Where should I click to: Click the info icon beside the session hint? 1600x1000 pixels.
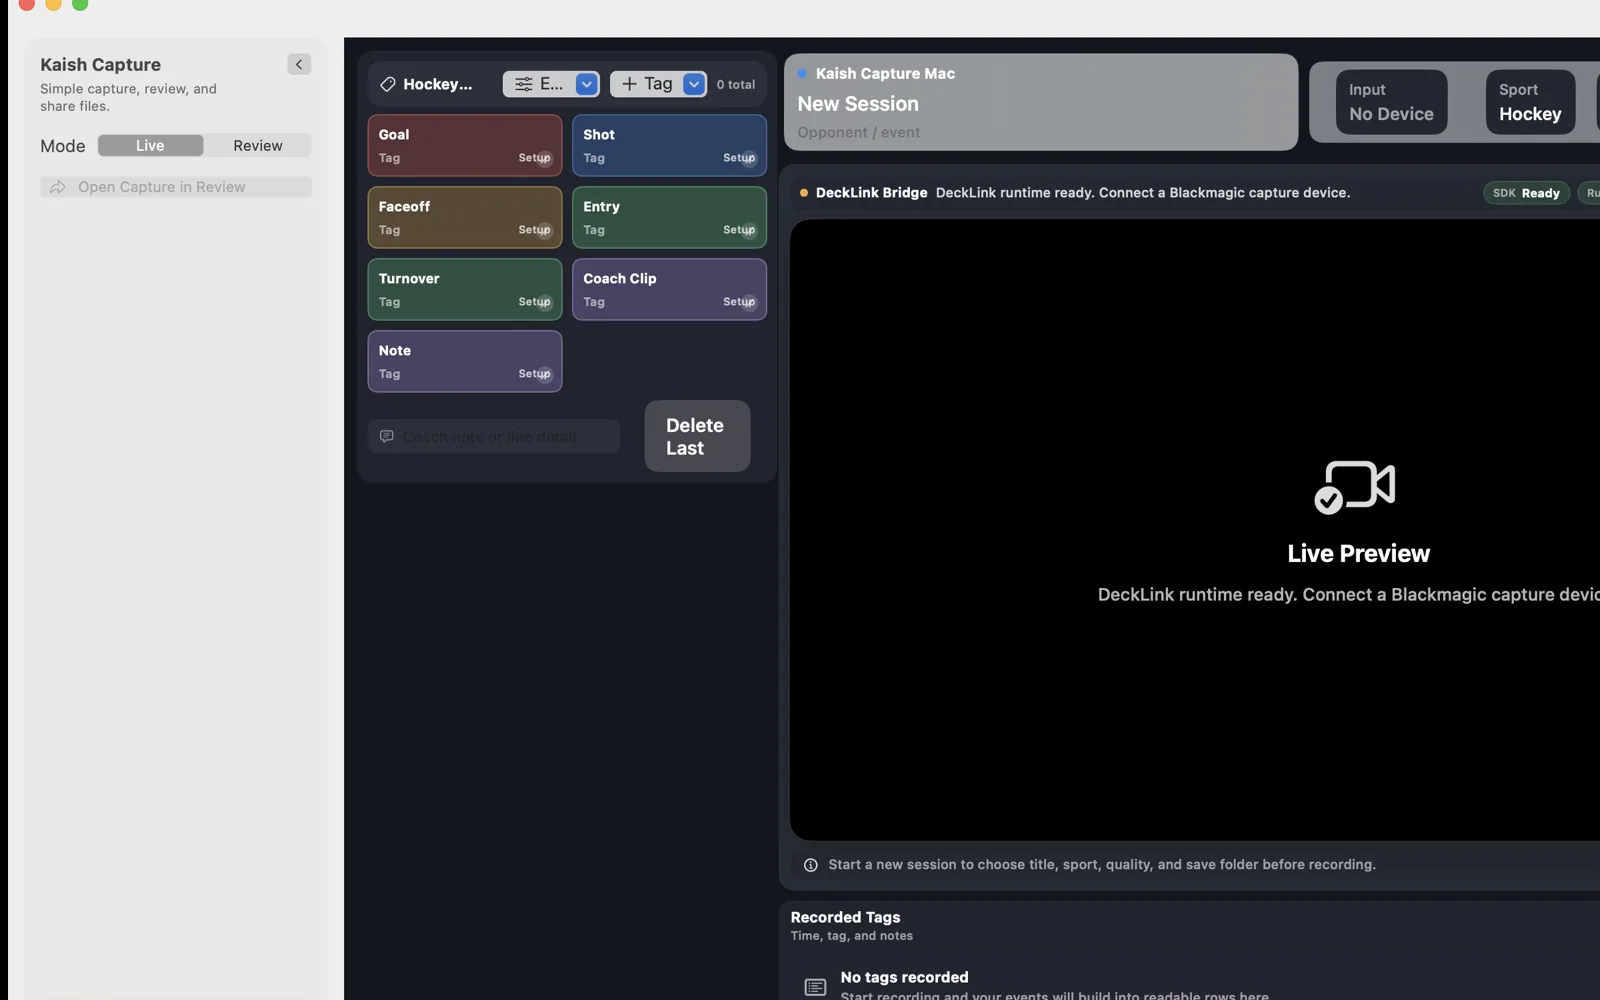point(811,865)
